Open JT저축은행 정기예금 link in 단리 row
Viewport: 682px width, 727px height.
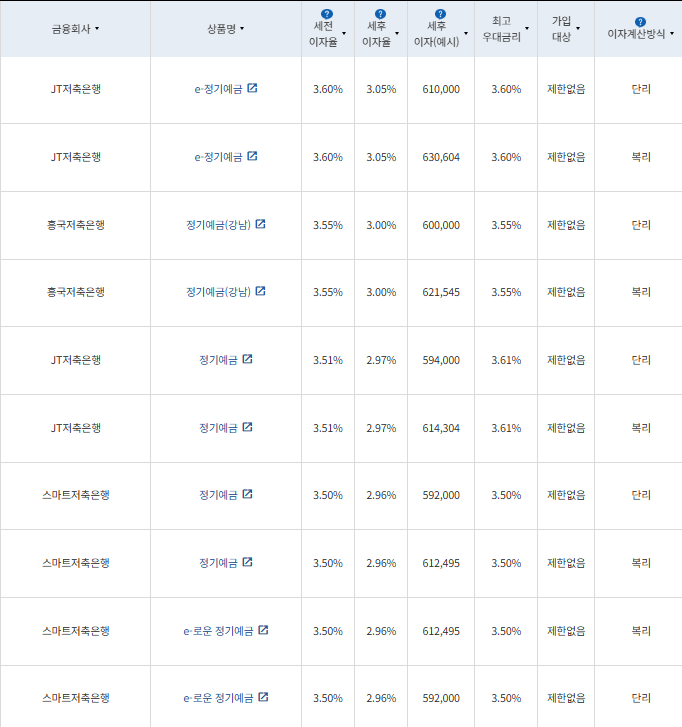point(218,360)
